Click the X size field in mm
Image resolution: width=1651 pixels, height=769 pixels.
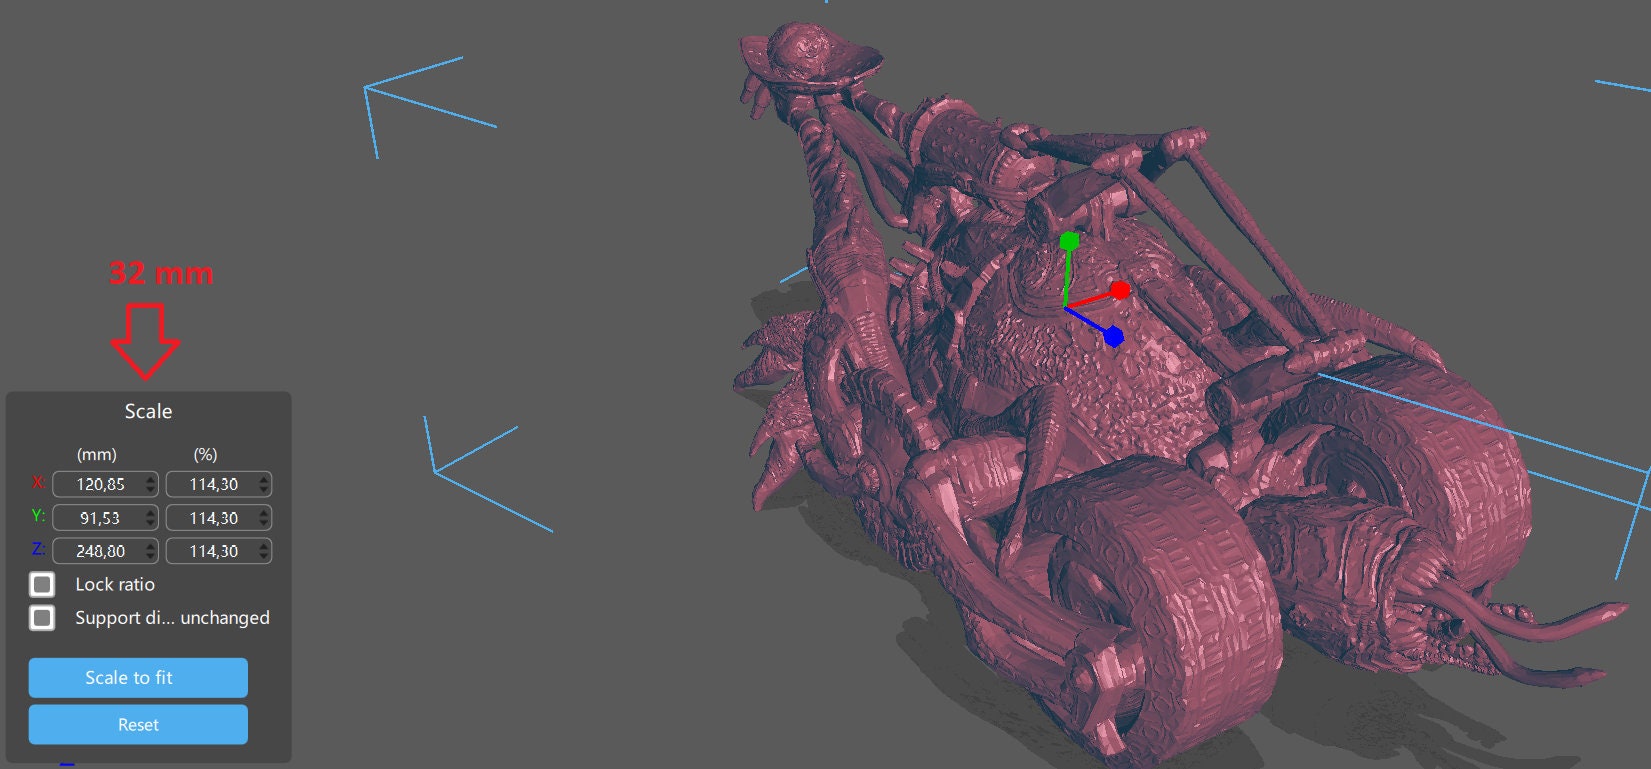[99, 484]
